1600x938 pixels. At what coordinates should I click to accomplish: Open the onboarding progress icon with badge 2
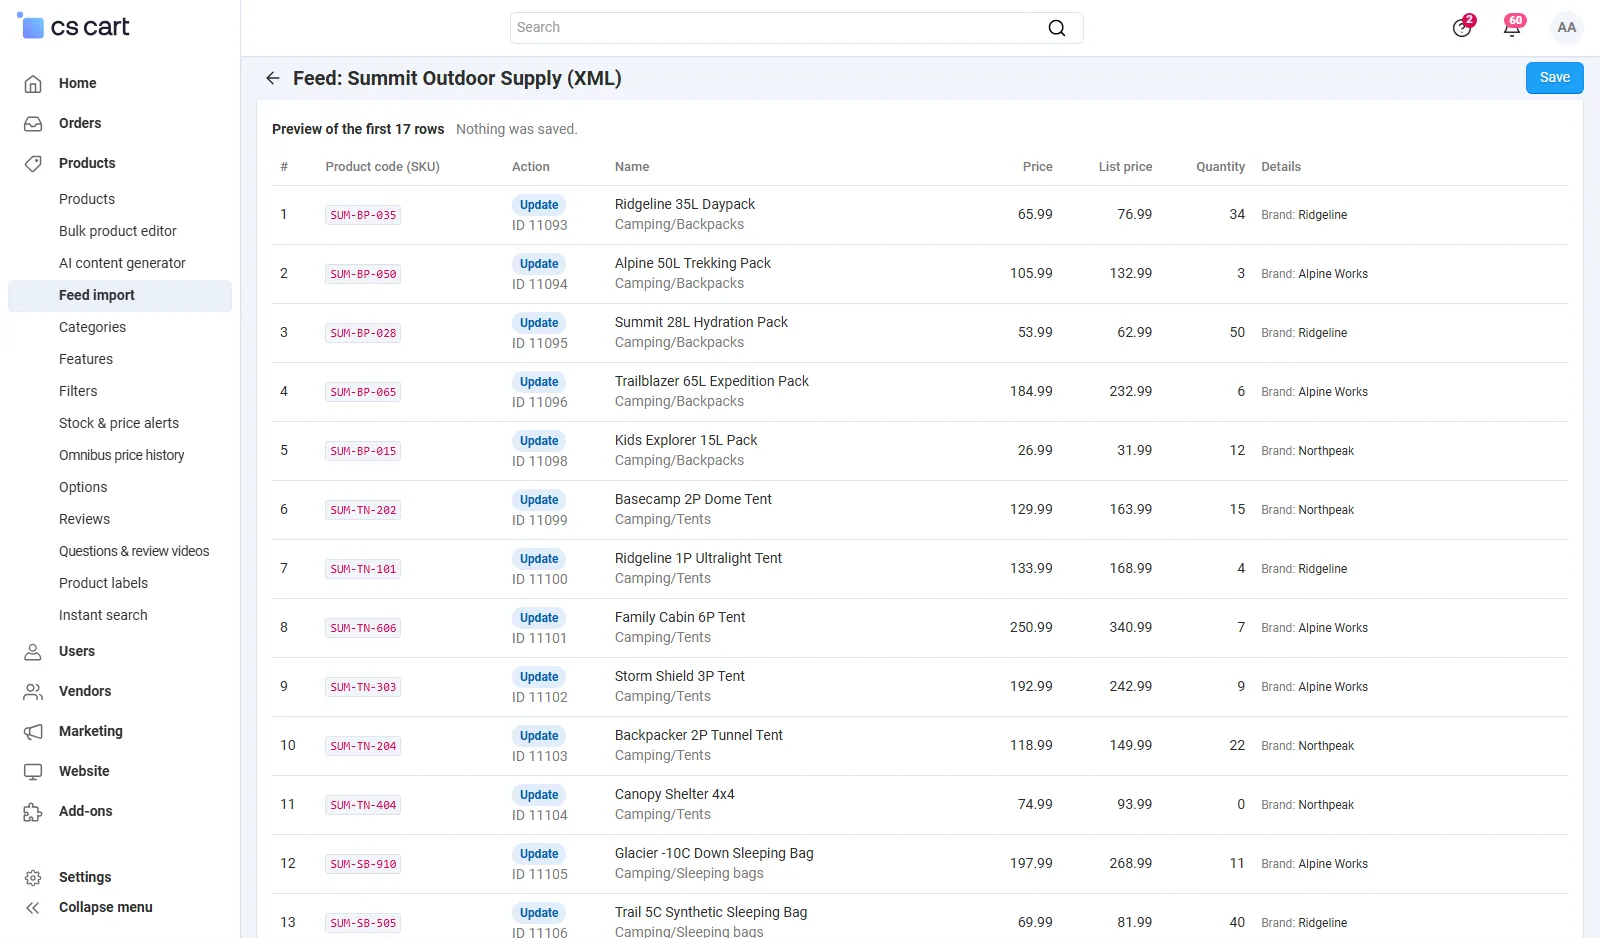click(1463, 27)
